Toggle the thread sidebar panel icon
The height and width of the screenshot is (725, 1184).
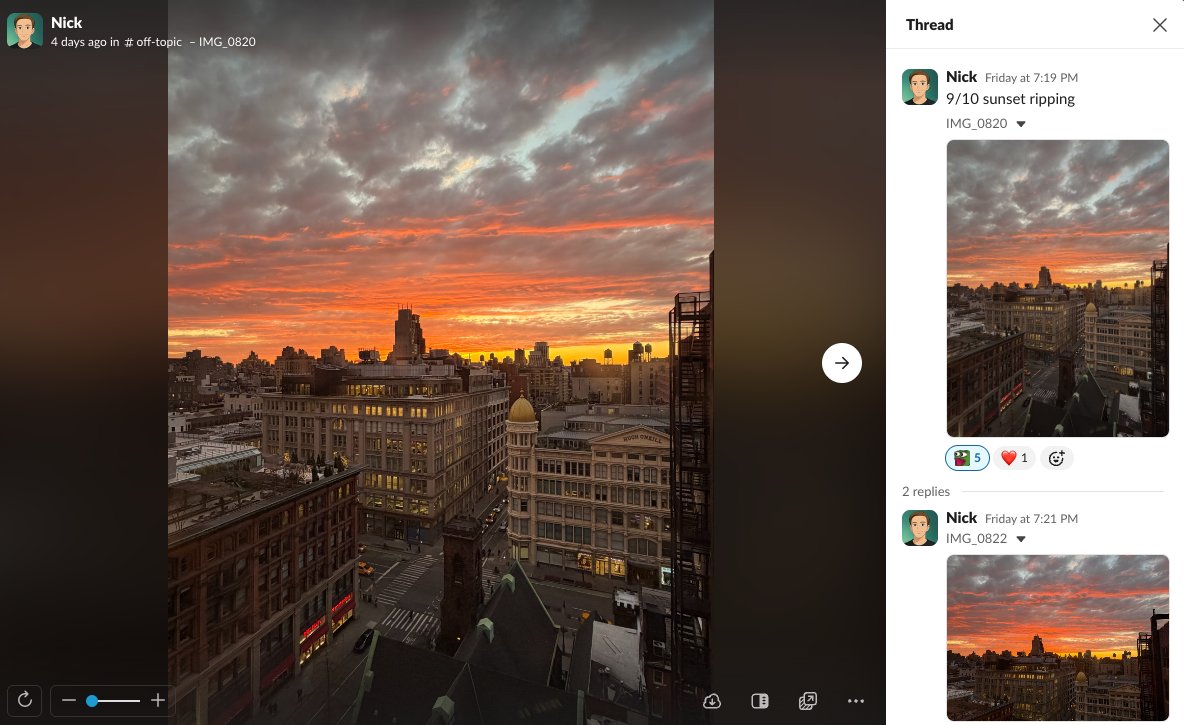[760, 701]
